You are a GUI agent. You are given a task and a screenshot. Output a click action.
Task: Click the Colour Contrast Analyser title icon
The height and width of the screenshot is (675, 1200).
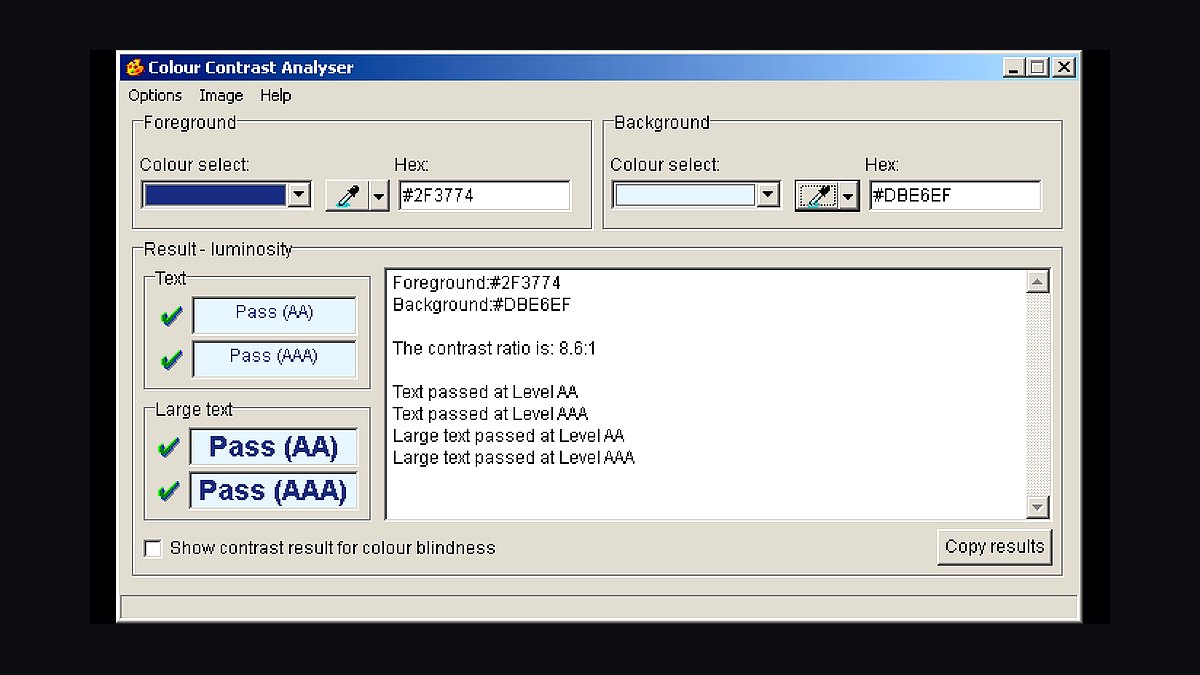tap(135, 68)
